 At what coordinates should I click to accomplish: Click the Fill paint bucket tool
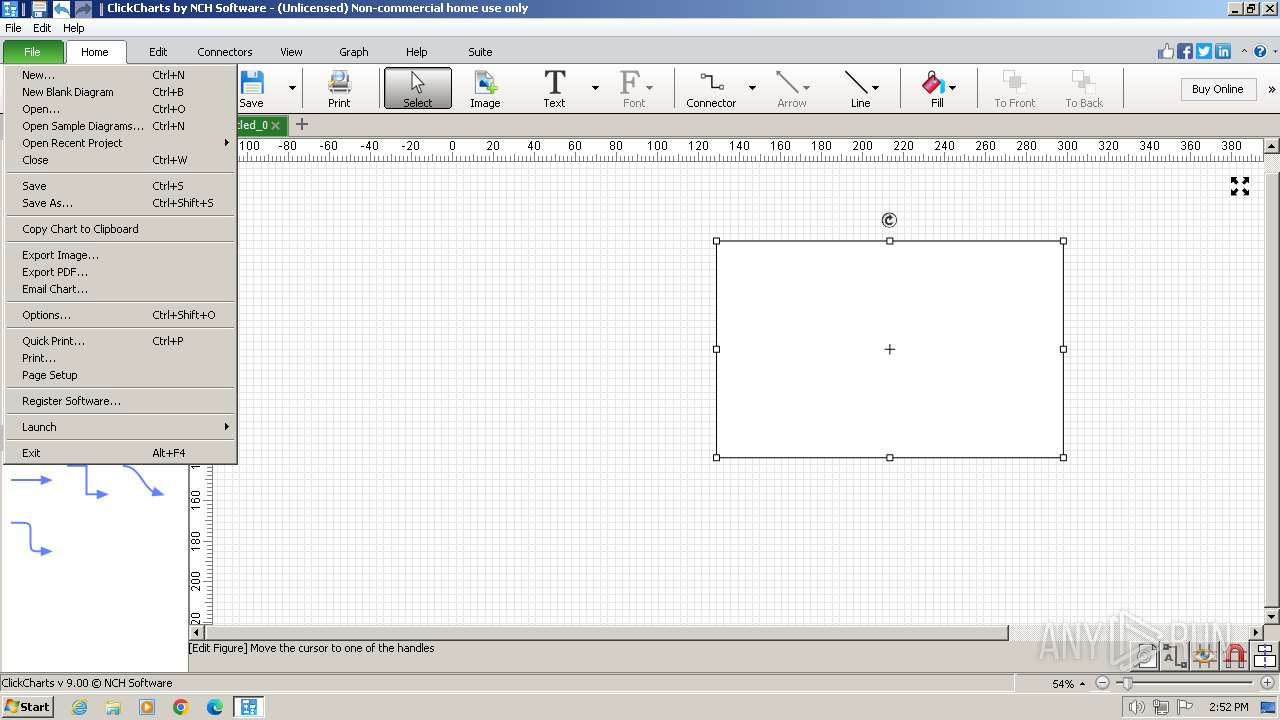(934, 88)
